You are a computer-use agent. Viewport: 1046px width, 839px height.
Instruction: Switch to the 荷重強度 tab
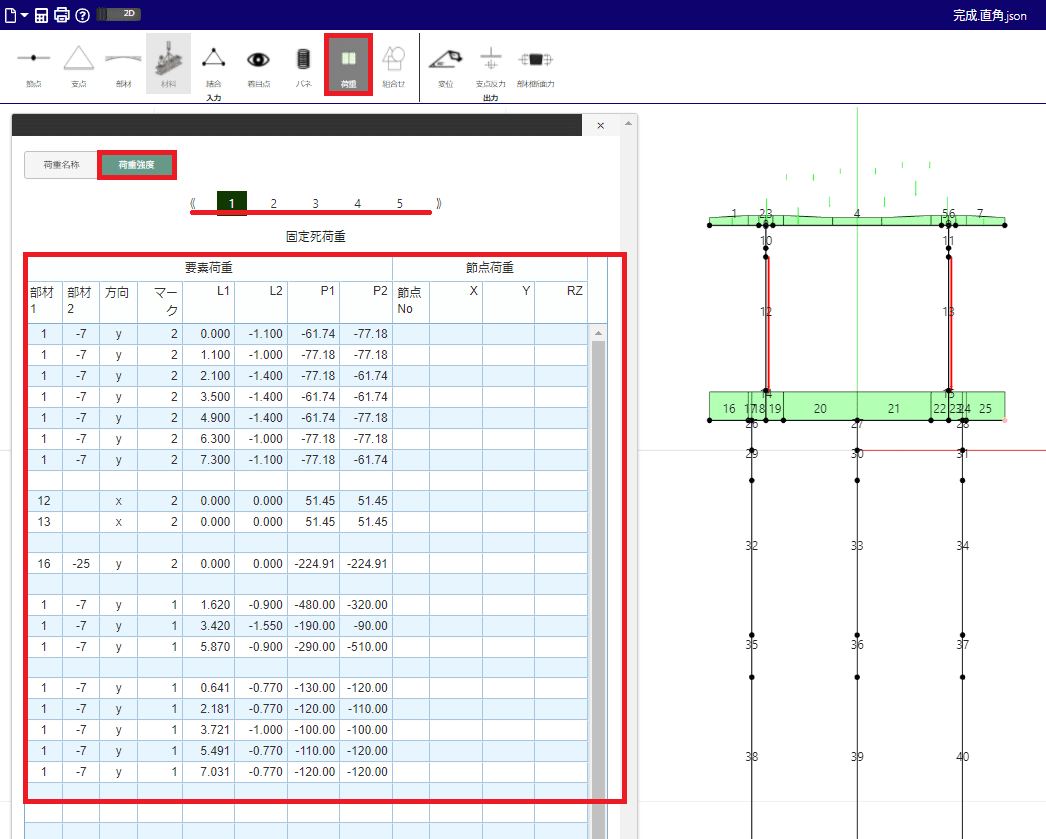point(137,165)
